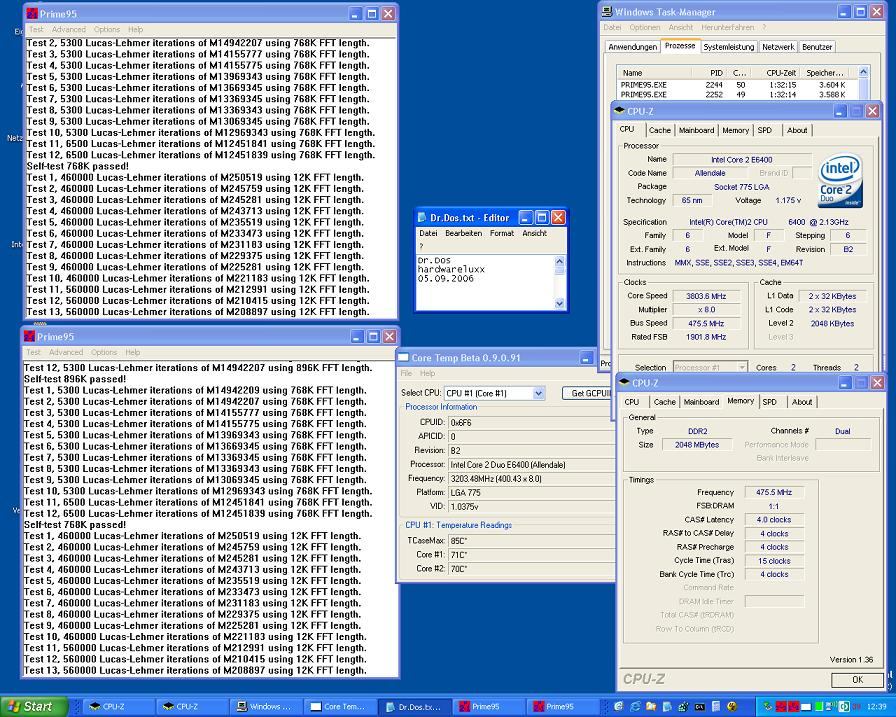Click the 'Self-test 896K passed!' line in lower Prime95

[x=75, y=379]
